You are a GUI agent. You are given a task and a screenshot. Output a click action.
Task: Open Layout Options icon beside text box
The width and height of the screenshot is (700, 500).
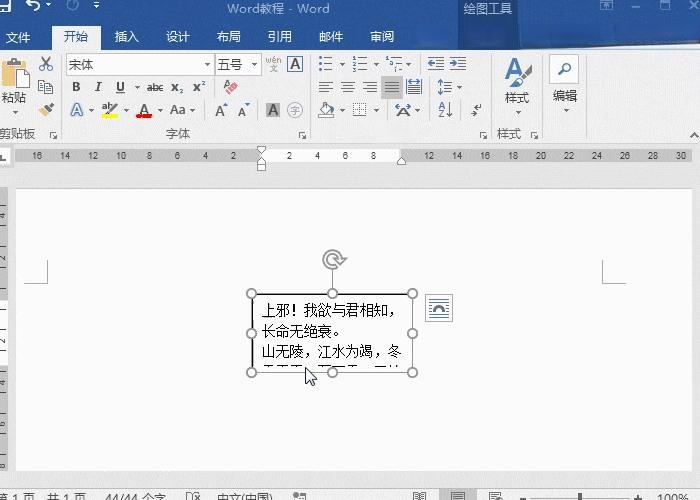click(438, 308)
